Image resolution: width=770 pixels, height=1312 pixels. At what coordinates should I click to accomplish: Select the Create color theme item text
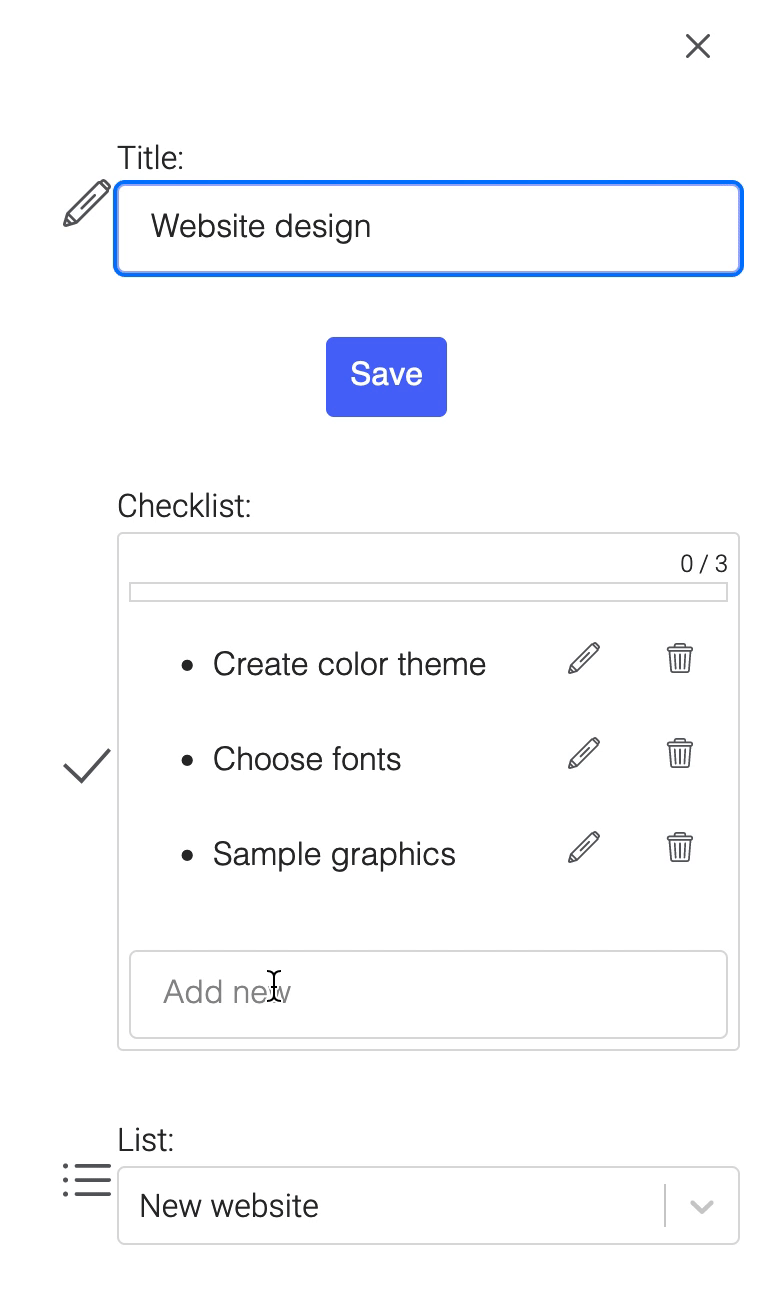349,664
